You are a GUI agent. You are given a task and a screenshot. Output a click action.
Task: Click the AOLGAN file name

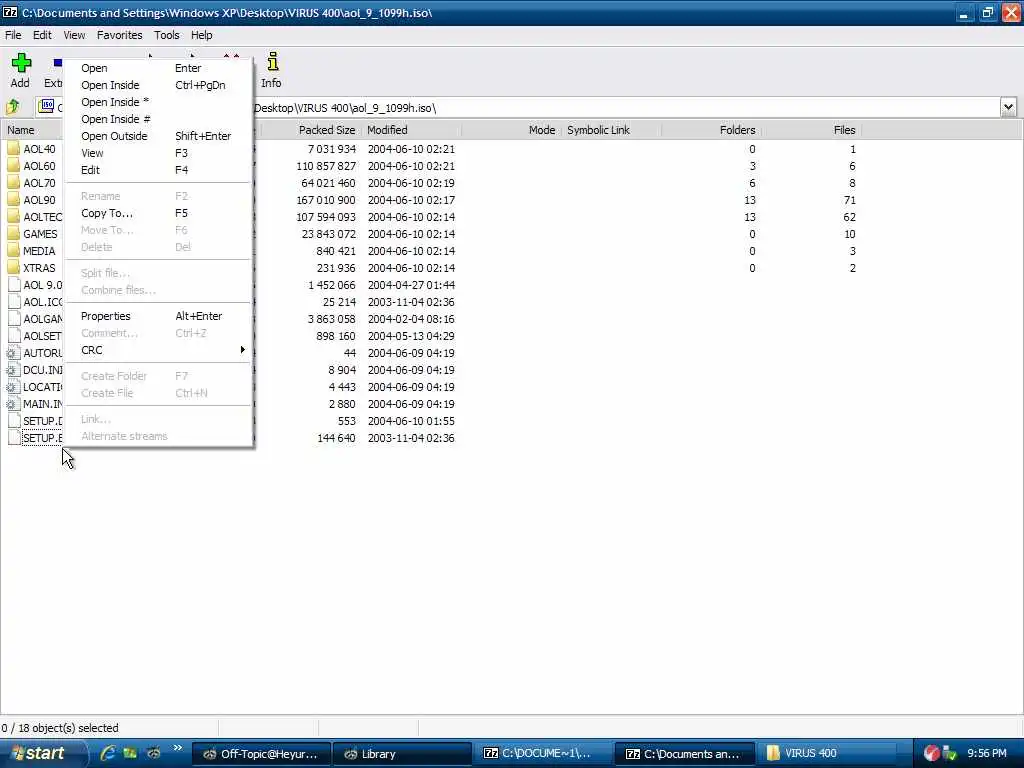click(42, 319)
